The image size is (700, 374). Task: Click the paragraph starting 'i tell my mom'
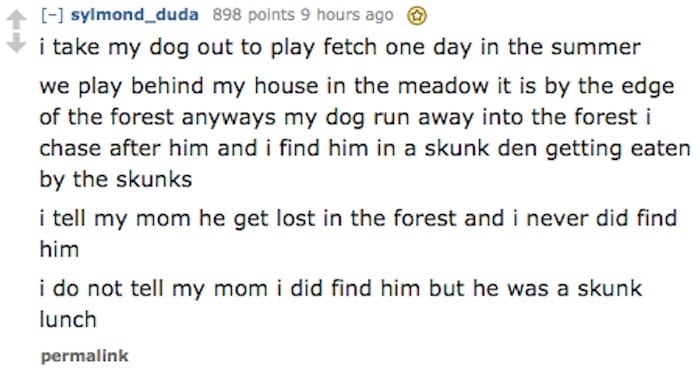click(x=358, y=233)
